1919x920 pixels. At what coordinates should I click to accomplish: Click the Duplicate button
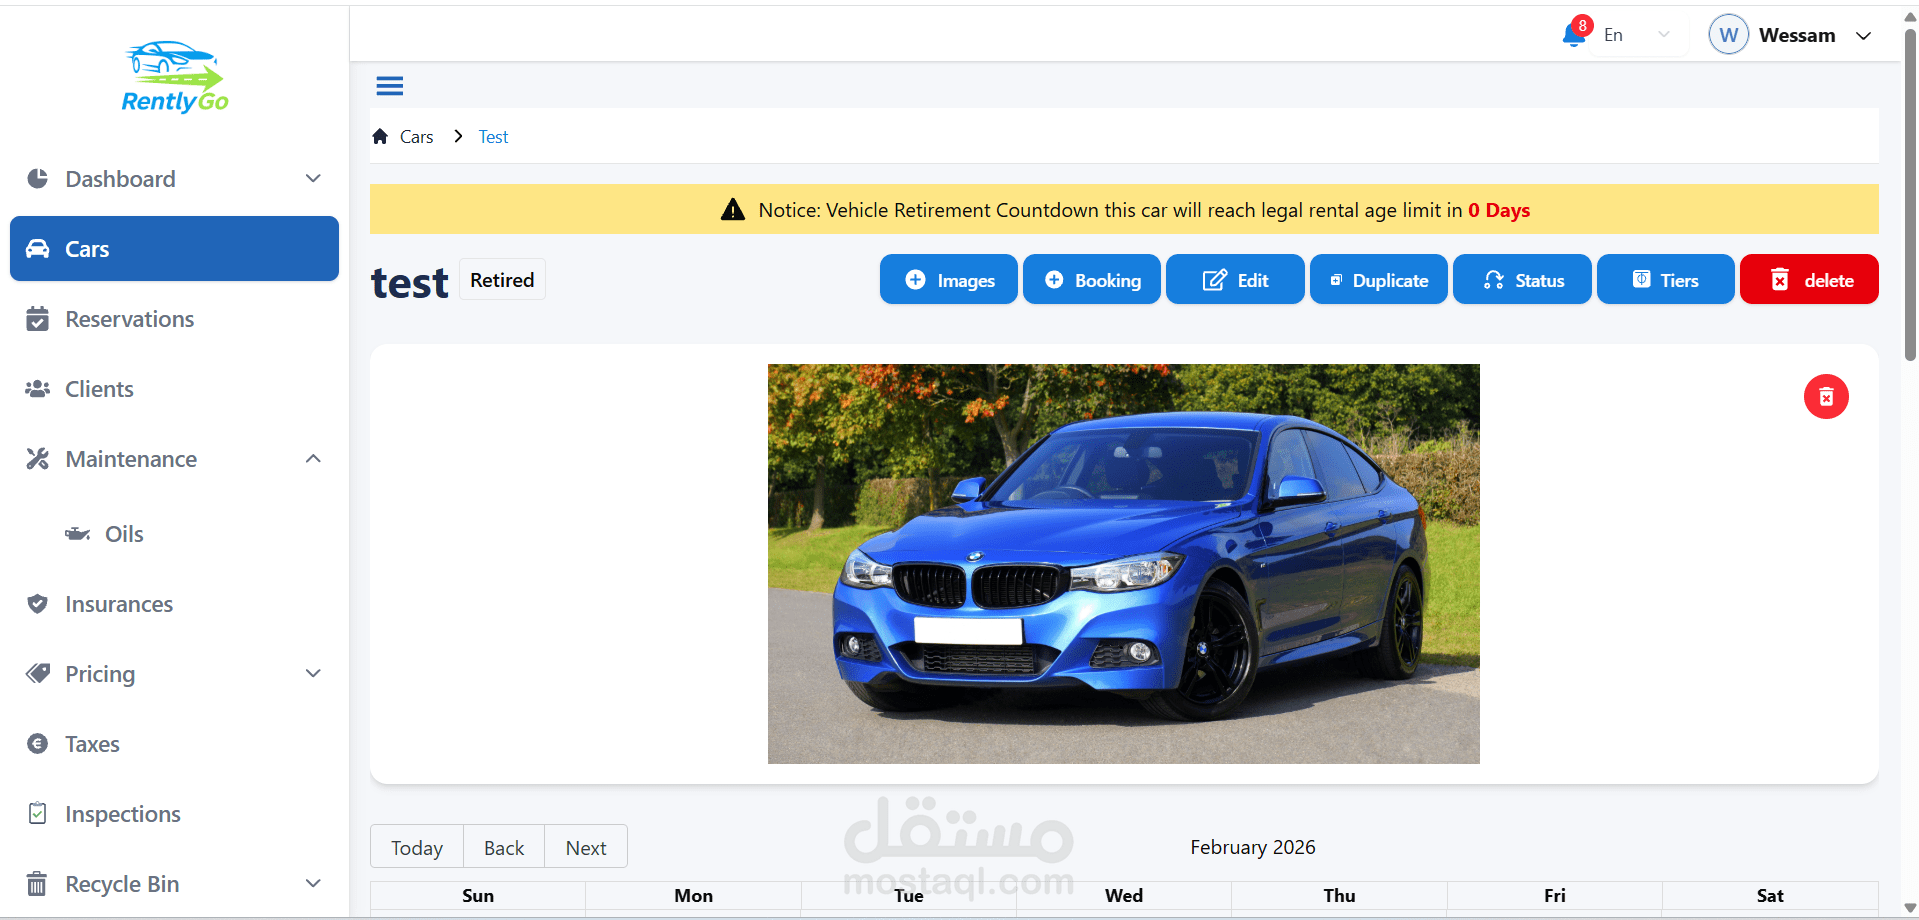1379,280
